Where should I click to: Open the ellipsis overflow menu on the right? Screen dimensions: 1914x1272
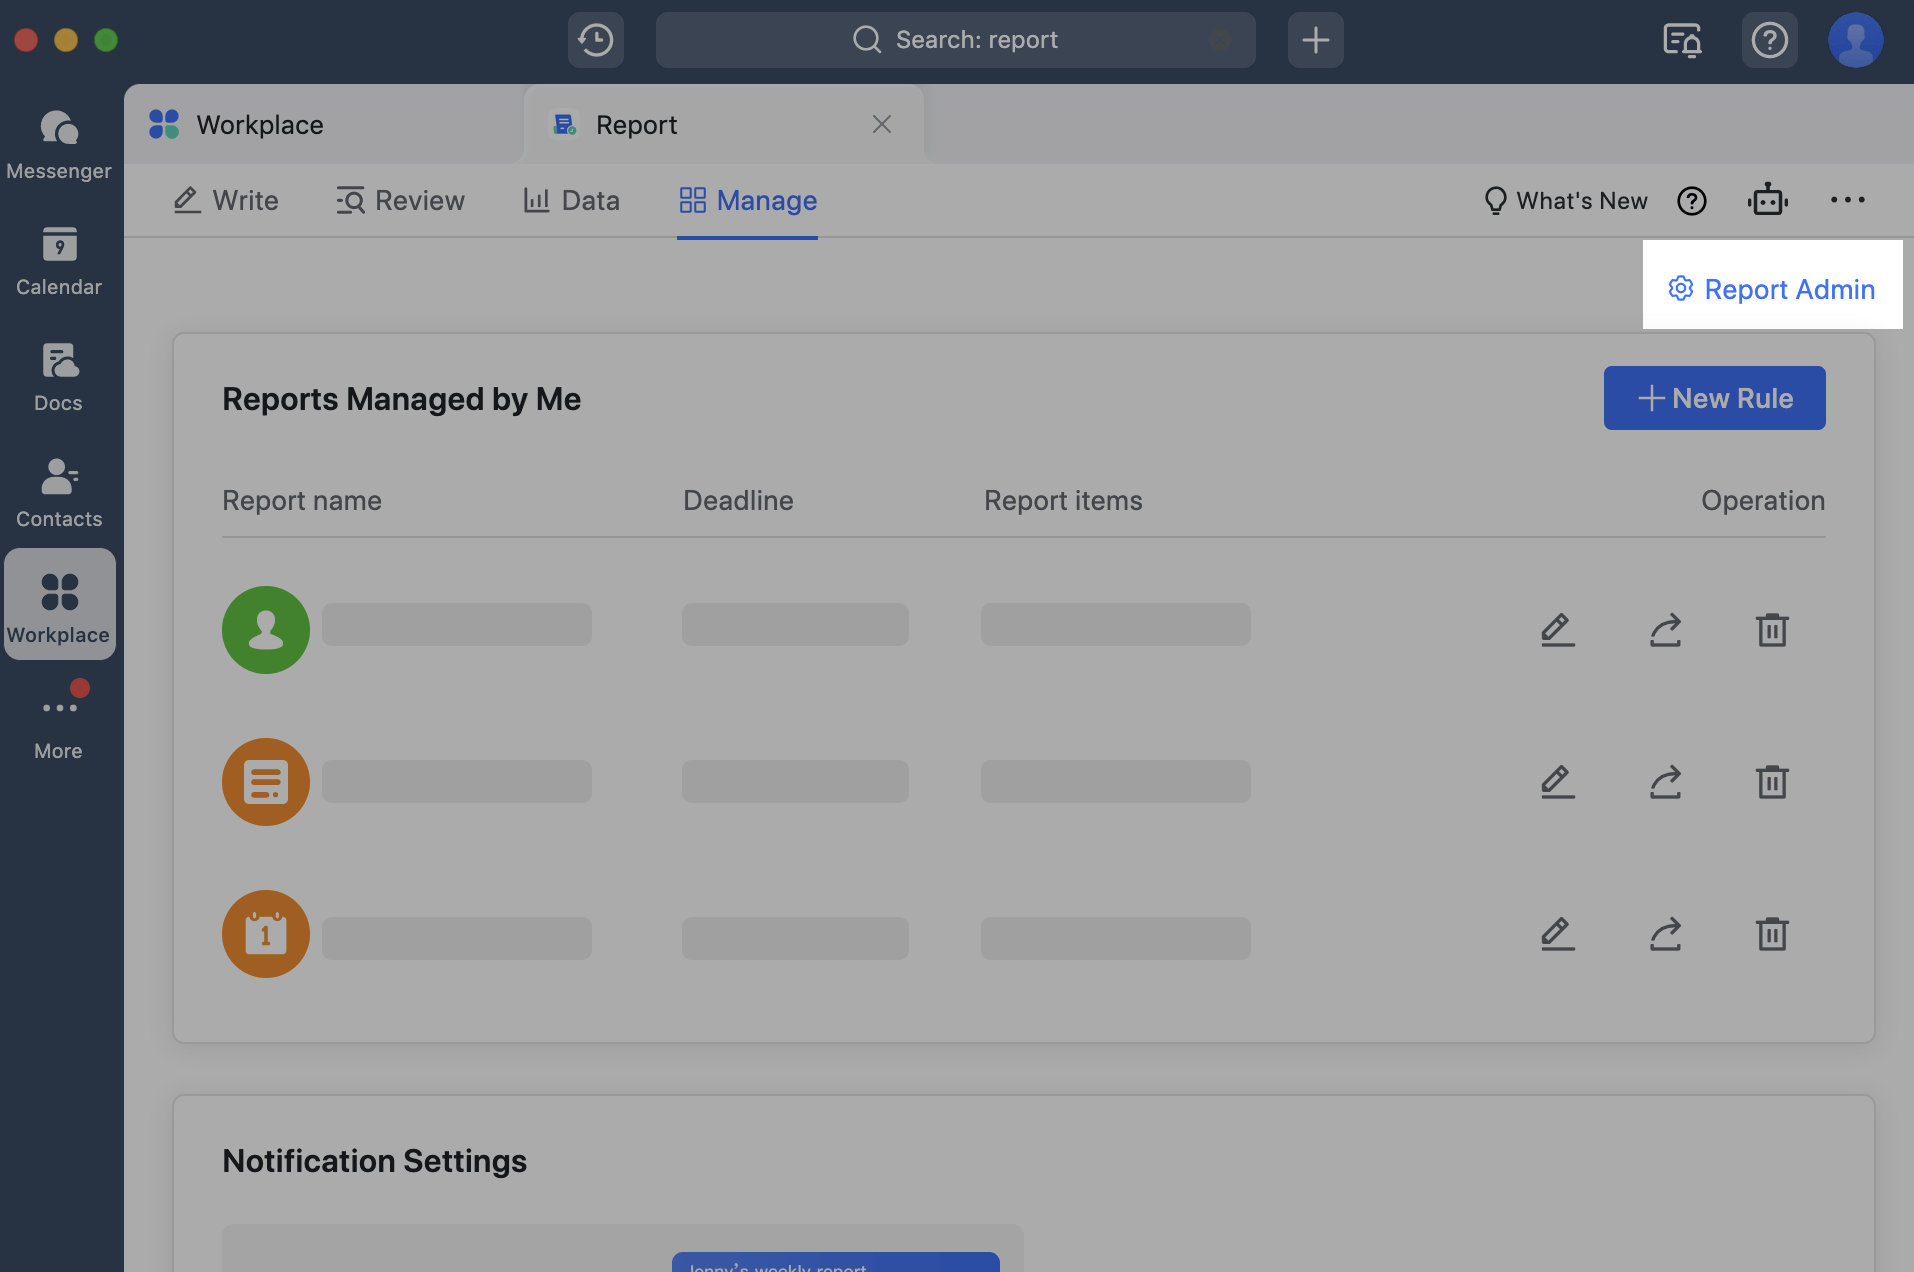click(1847, 200)
